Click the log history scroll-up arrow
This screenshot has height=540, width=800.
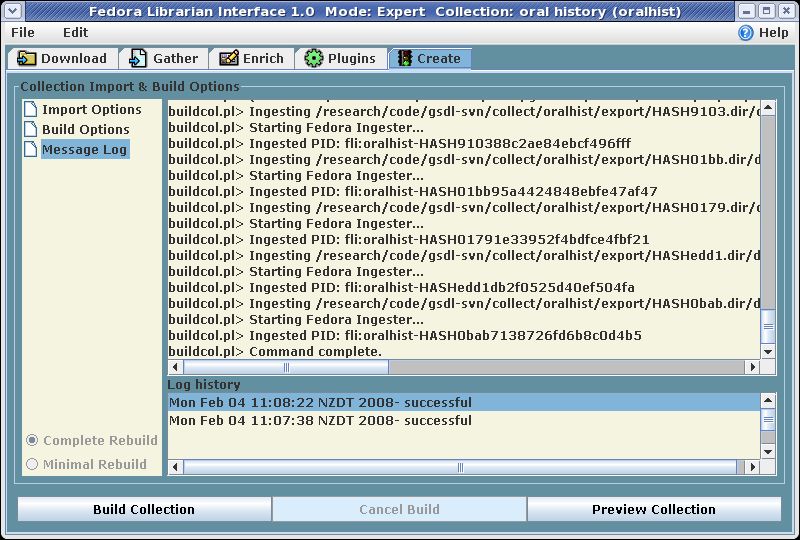coord(768,401)
